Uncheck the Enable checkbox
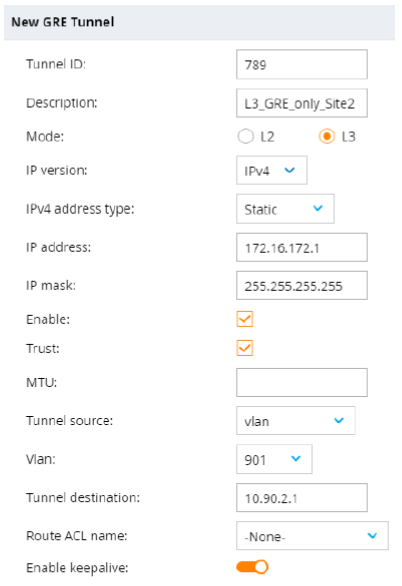 click(245, 319)
